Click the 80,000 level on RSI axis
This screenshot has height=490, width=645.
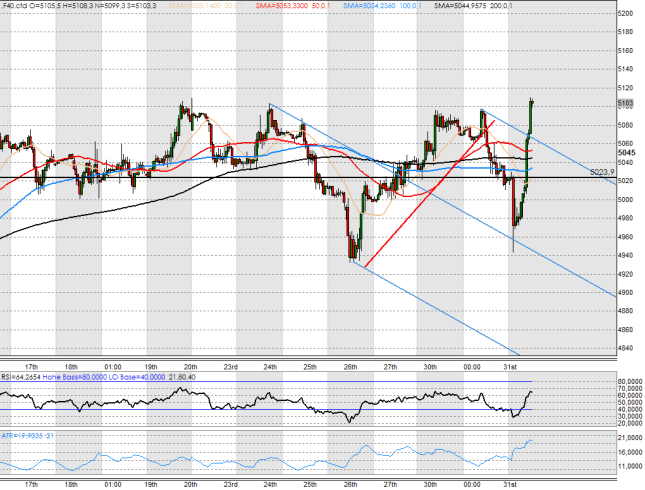click(627, 381)
